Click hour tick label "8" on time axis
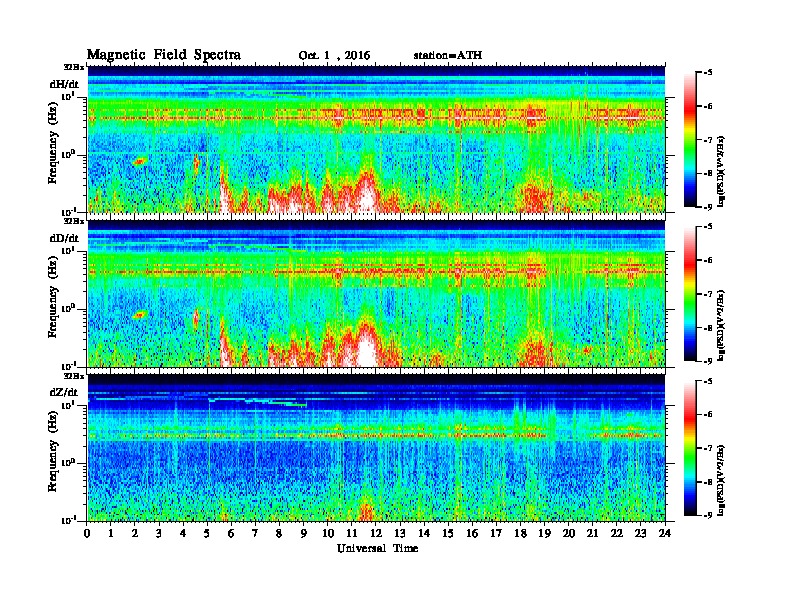792x612 pixels. click(x=279, y=534)
